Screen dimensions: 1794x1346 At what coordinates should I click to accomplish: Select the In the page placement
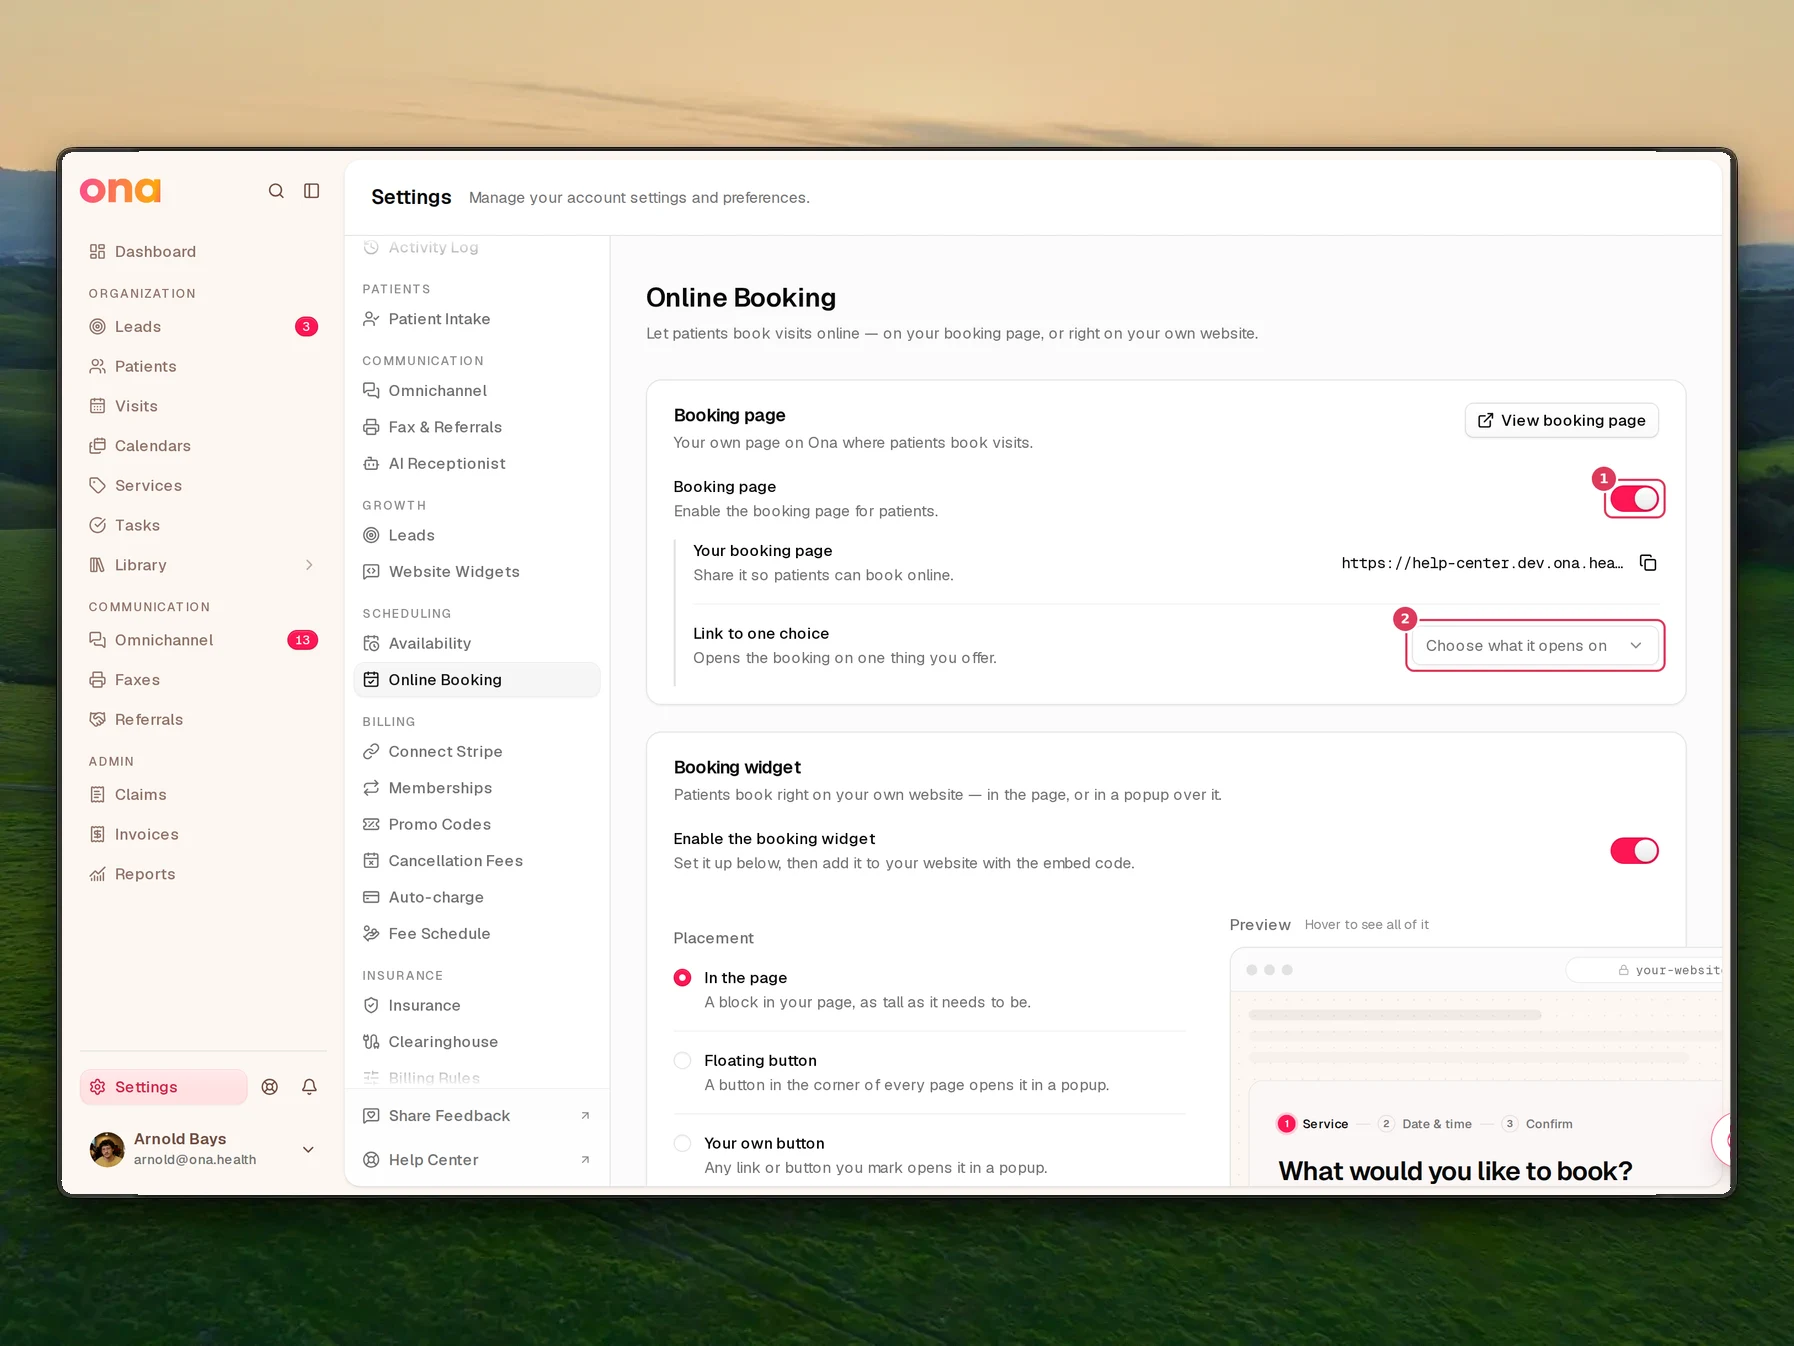(x=682, y=978)
